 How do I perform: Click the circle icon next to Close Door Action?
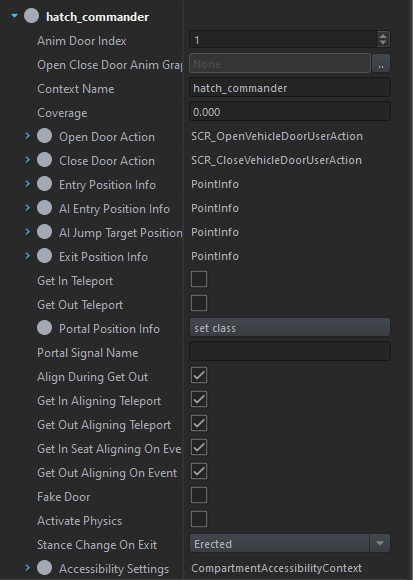click(44, 160)
